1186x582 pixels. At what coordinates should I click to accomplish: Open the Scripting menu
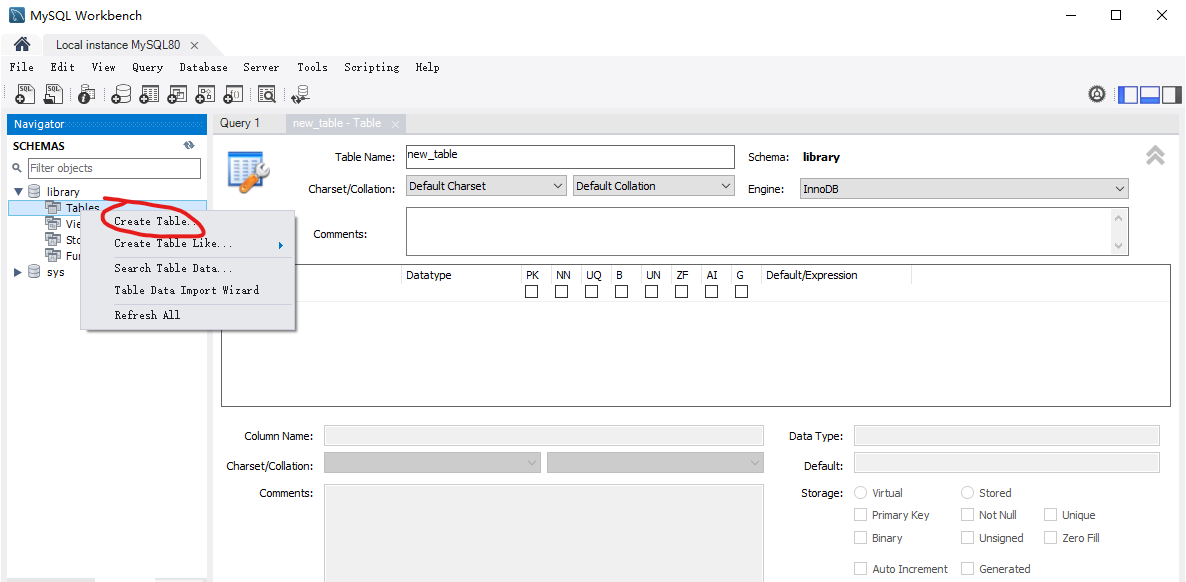371,67
